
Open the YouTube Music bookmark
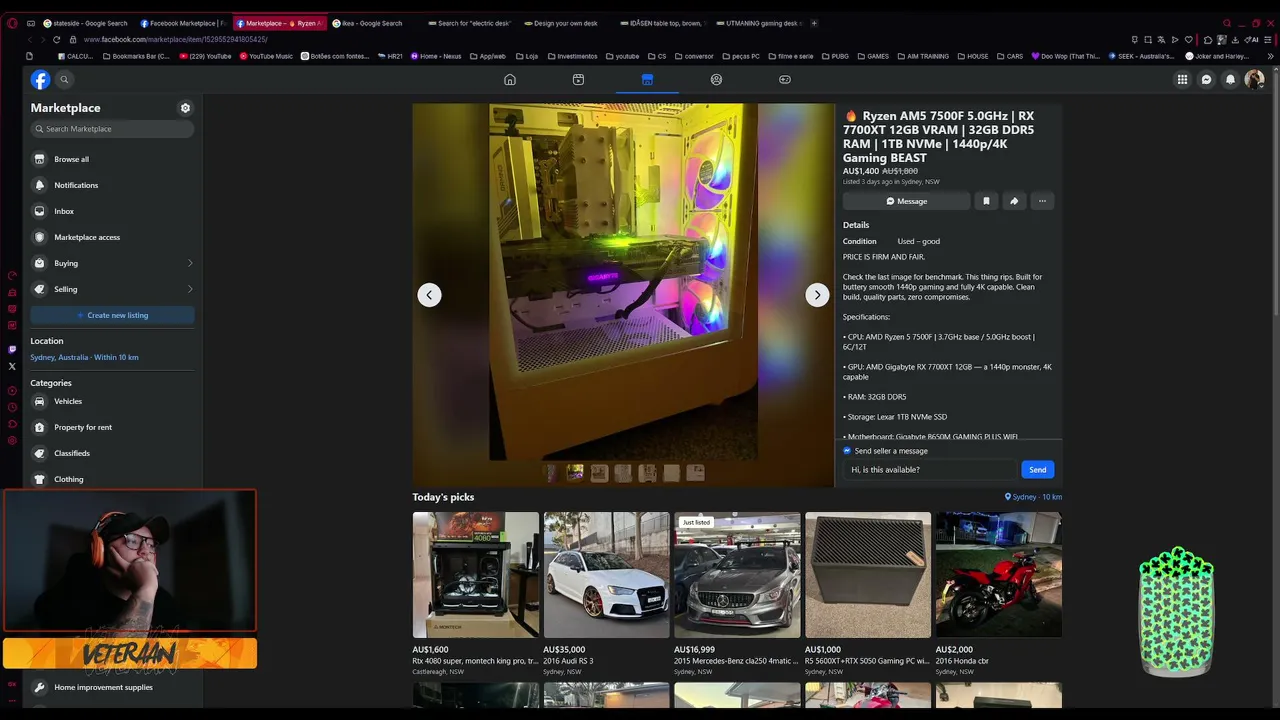[x=266, y=56]
